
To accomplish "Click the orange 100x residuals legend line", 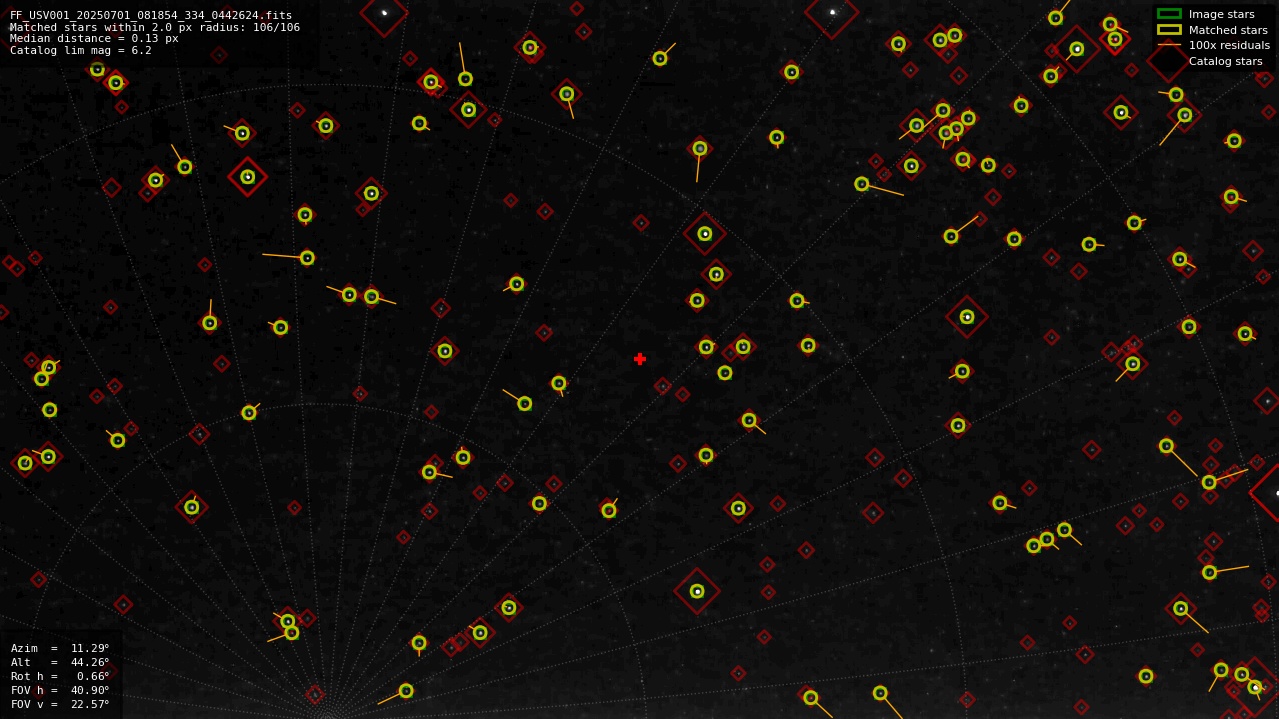I will (x=1169, y=45).
